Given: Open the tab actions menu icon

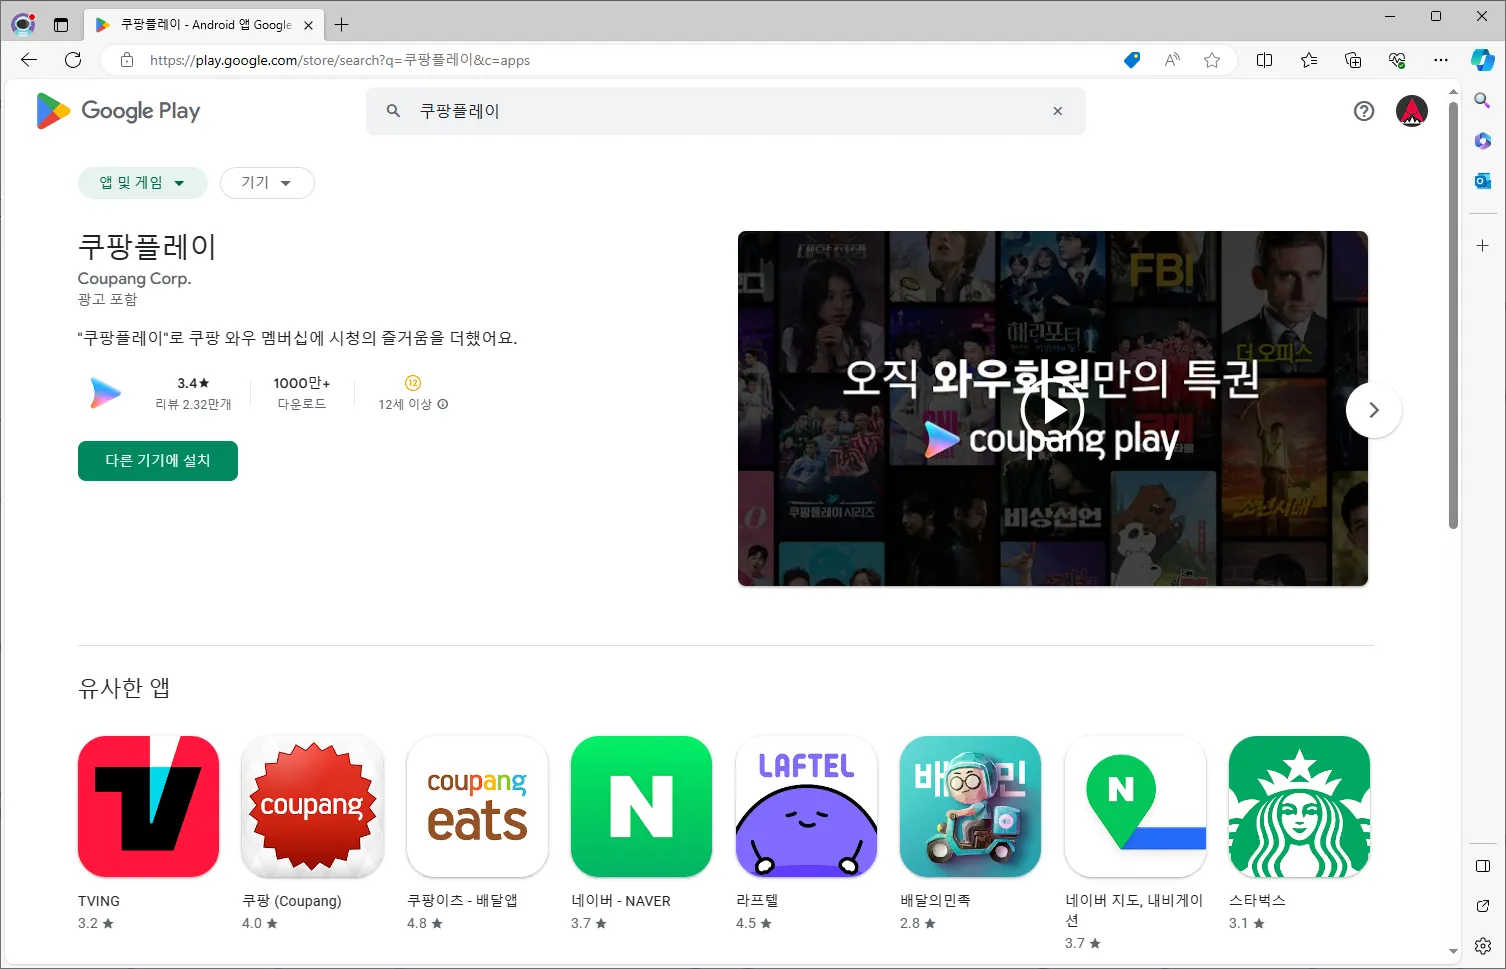Looking at the screenshot, I should coord(61,25).
